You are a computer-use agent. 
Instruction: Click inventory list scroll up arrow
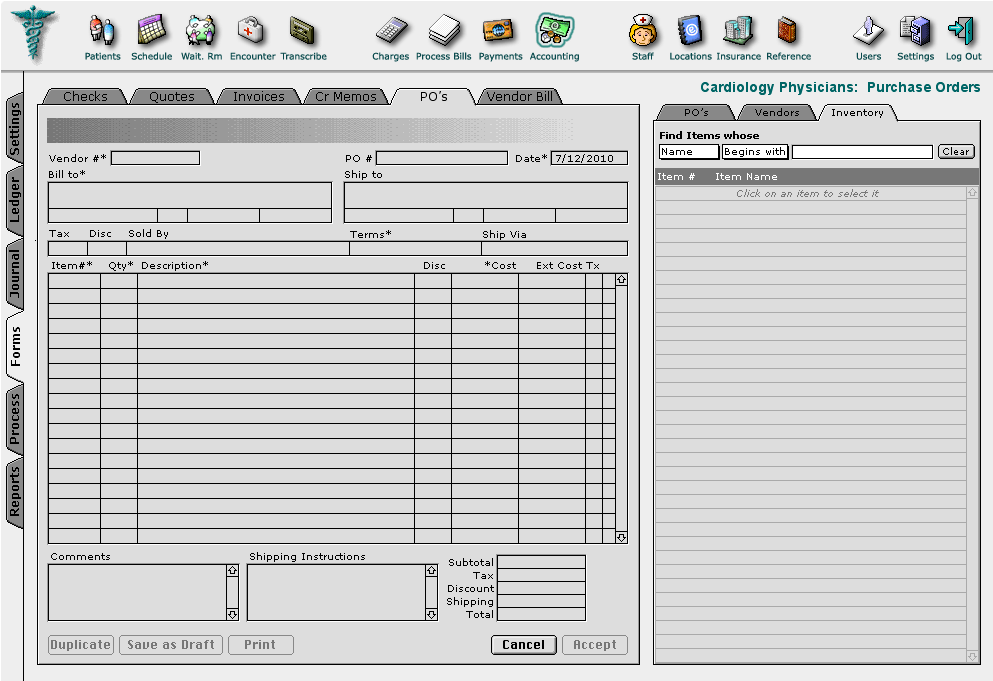pos(972,192)
